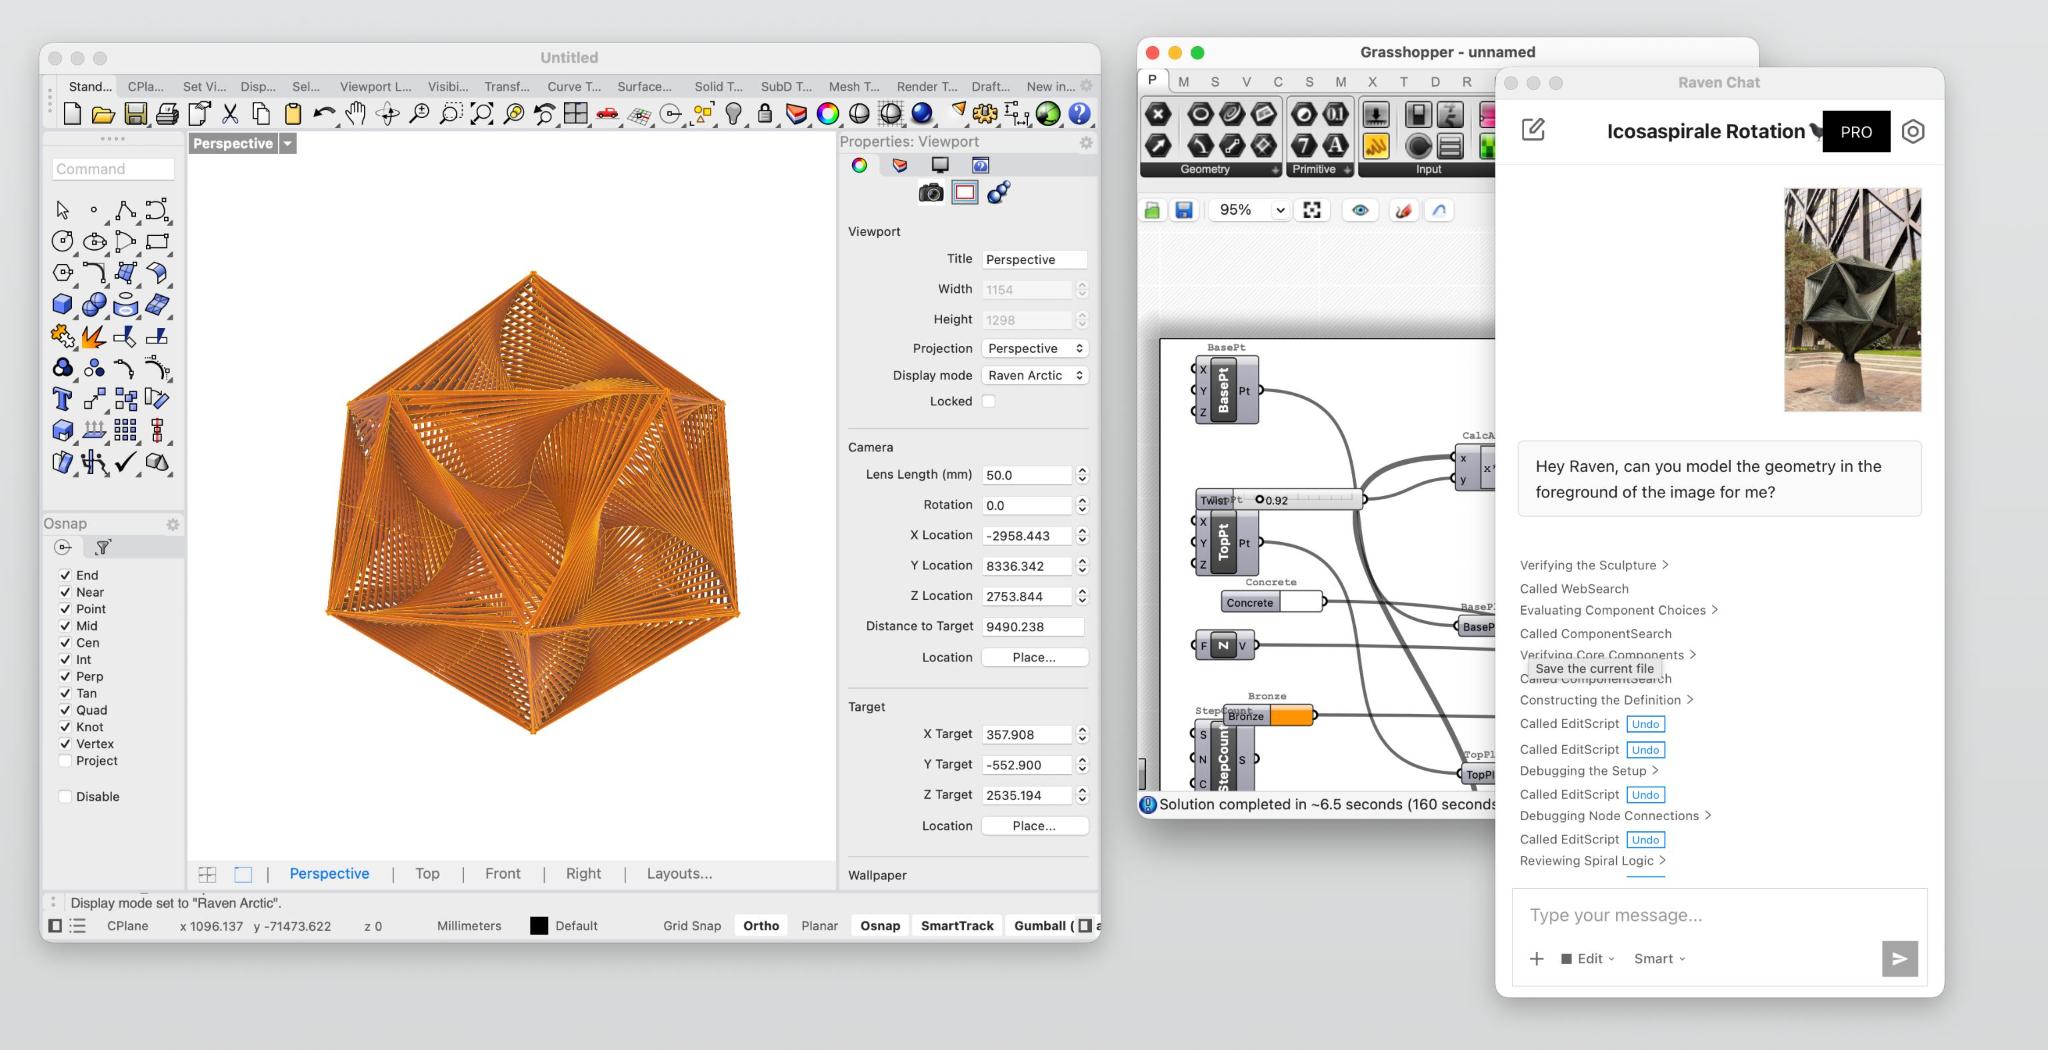Viewport: 2048px width, 1050px height.
Task: Click Undo next to first EditScript call
Action: 1645,724
